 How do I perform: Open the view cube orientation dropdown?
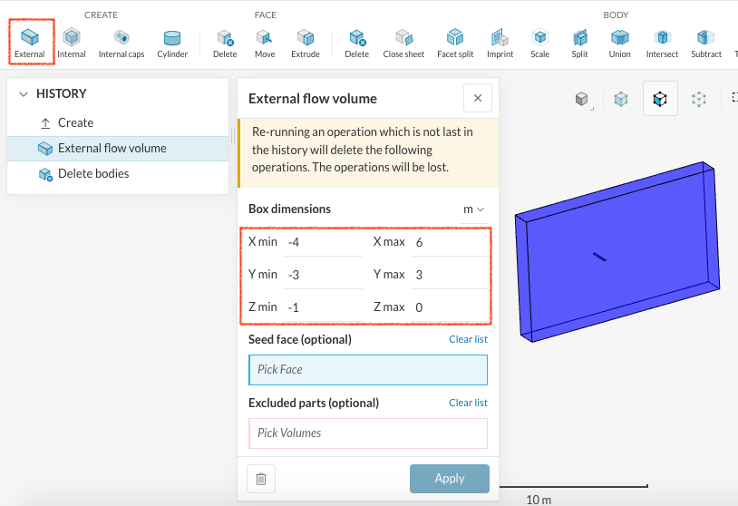(x=582, y=99)
